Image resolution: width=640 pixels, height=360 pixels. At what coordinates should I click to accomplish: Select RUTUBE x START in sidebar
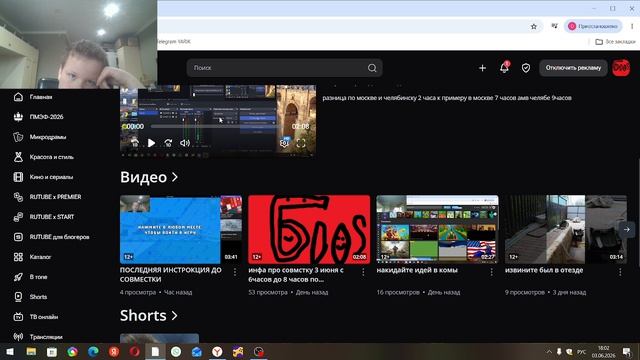(44, 217)
